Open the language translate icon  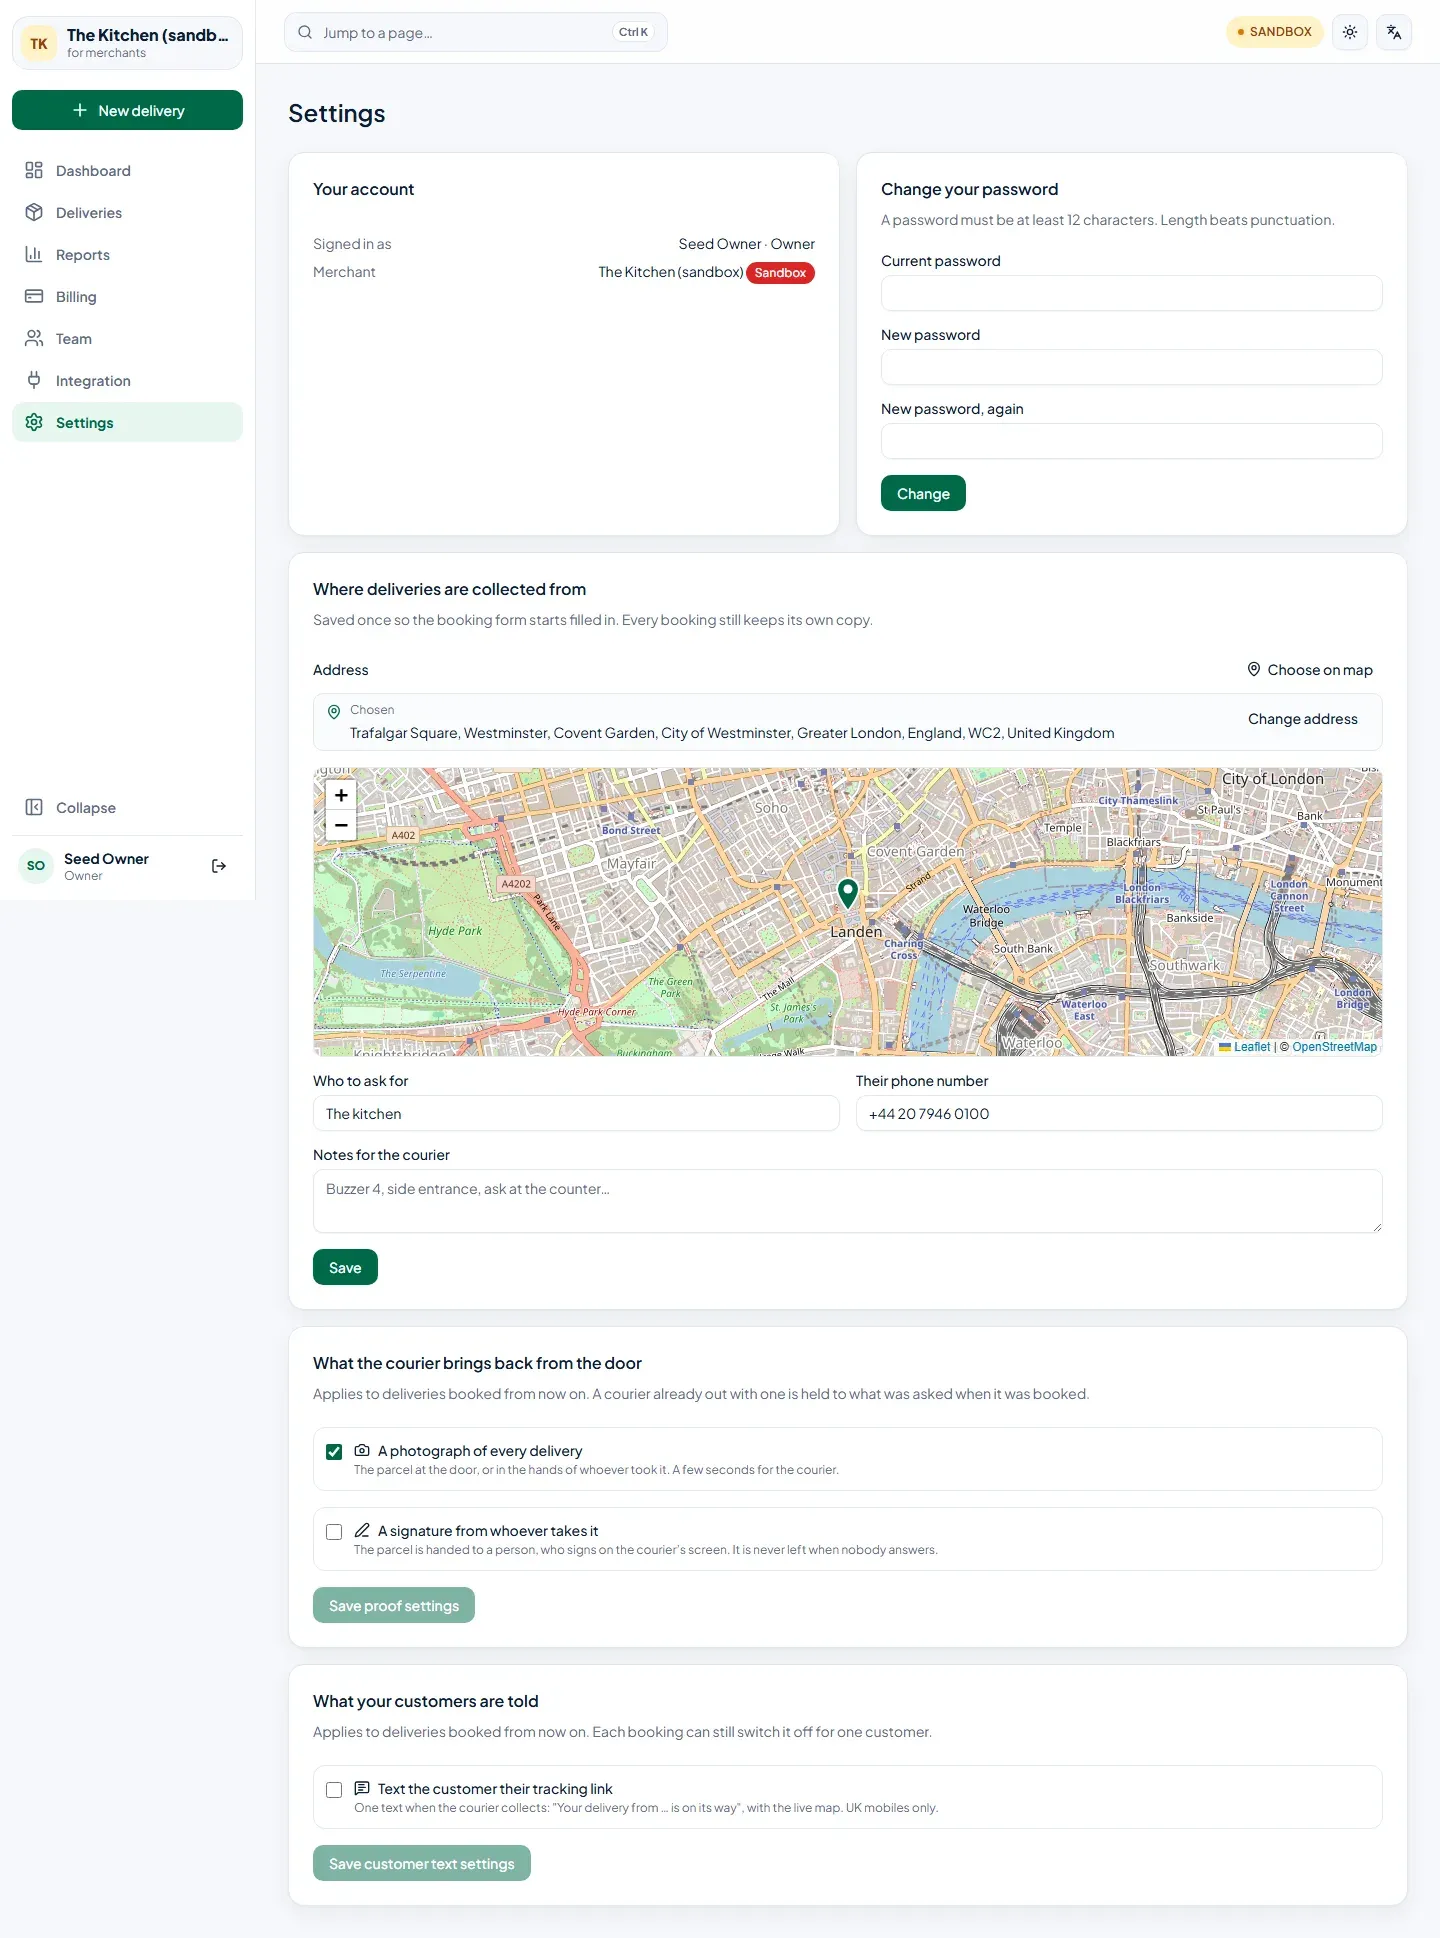(x=1394, y=32)
